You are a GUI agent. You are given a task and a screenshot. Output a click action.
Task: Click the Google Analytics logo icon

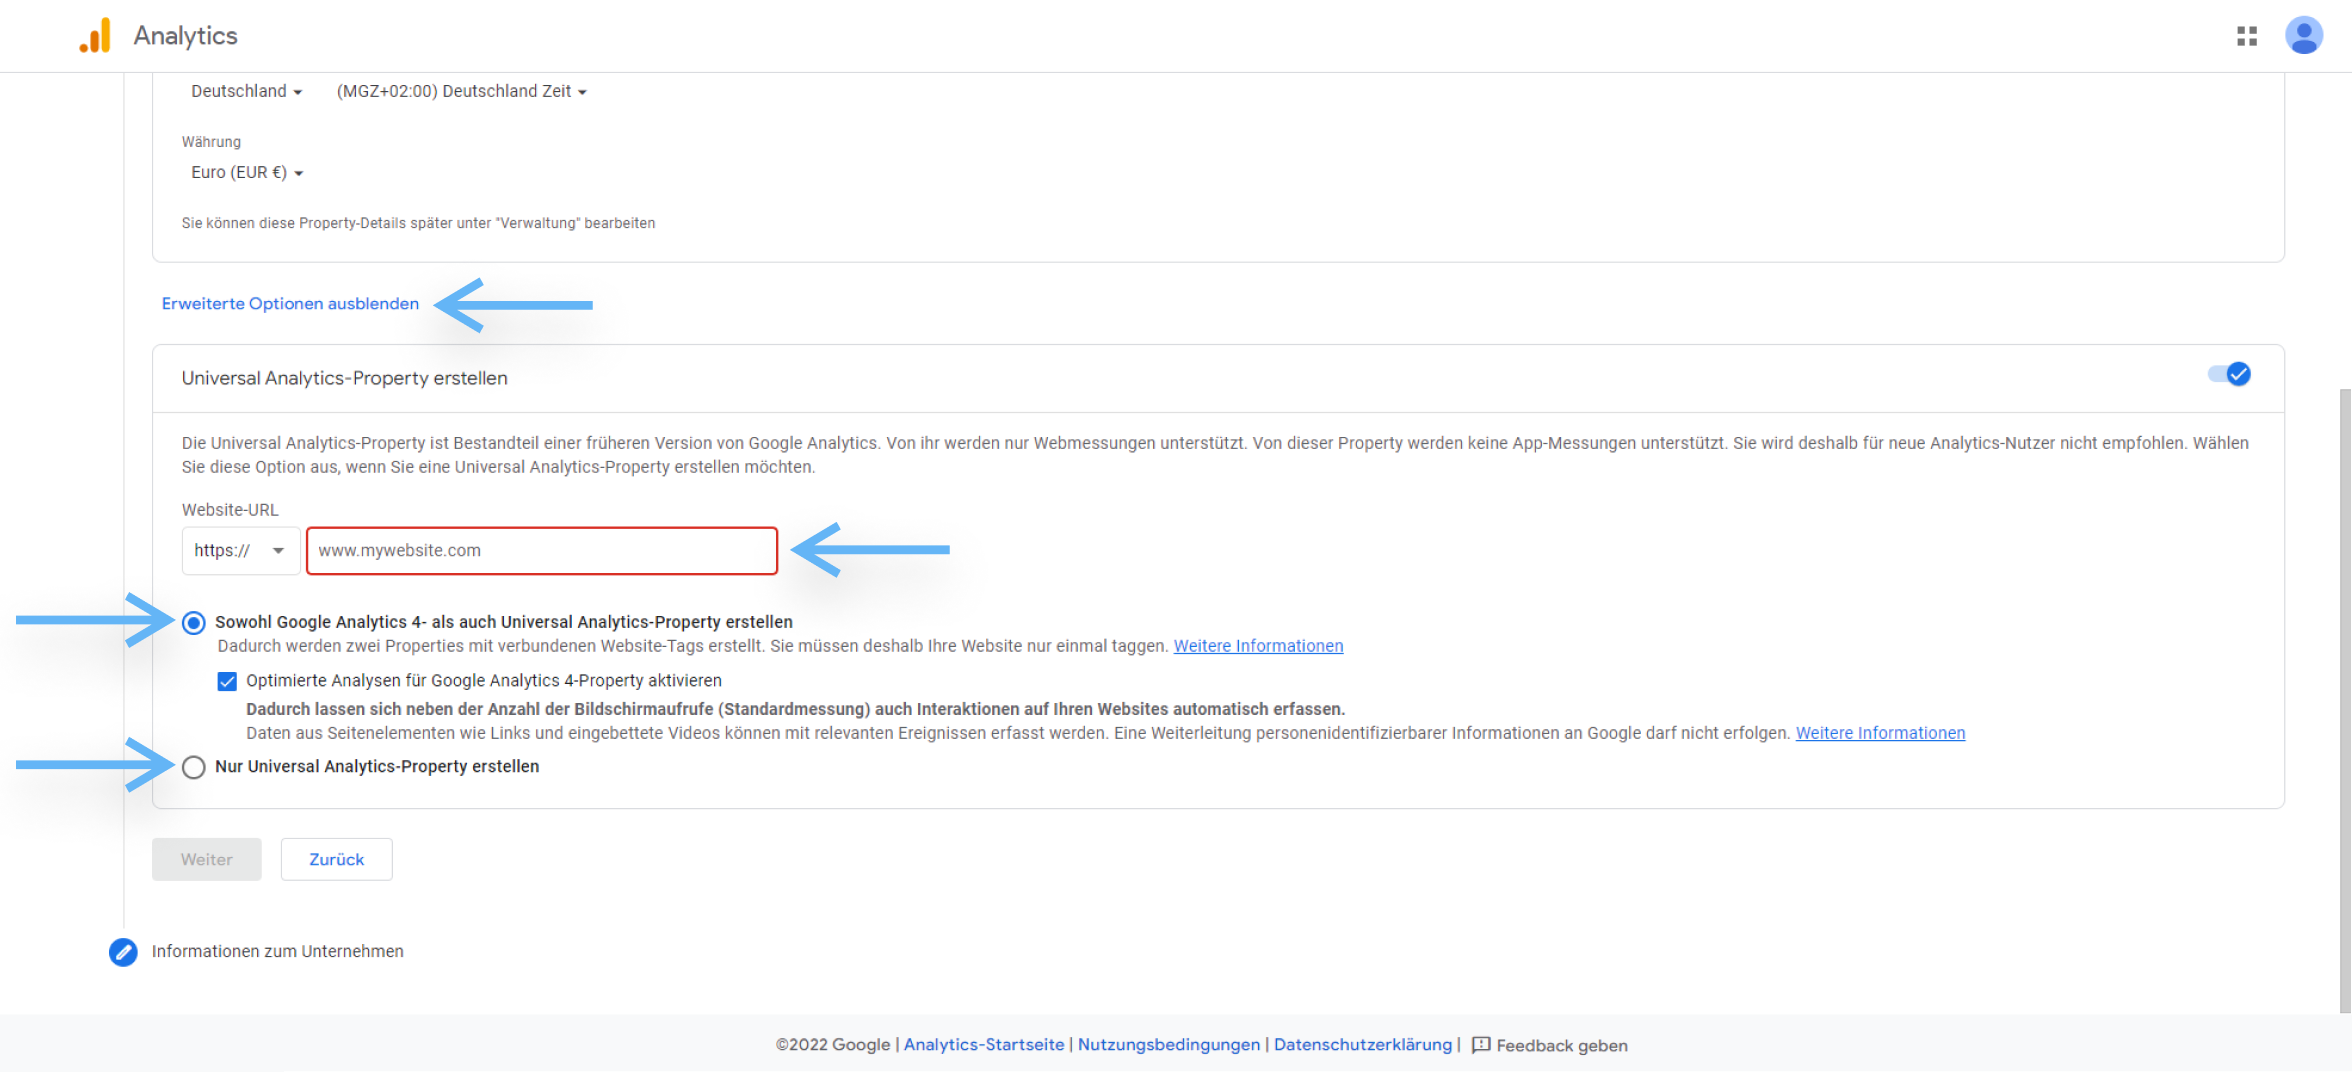(95, 36)
